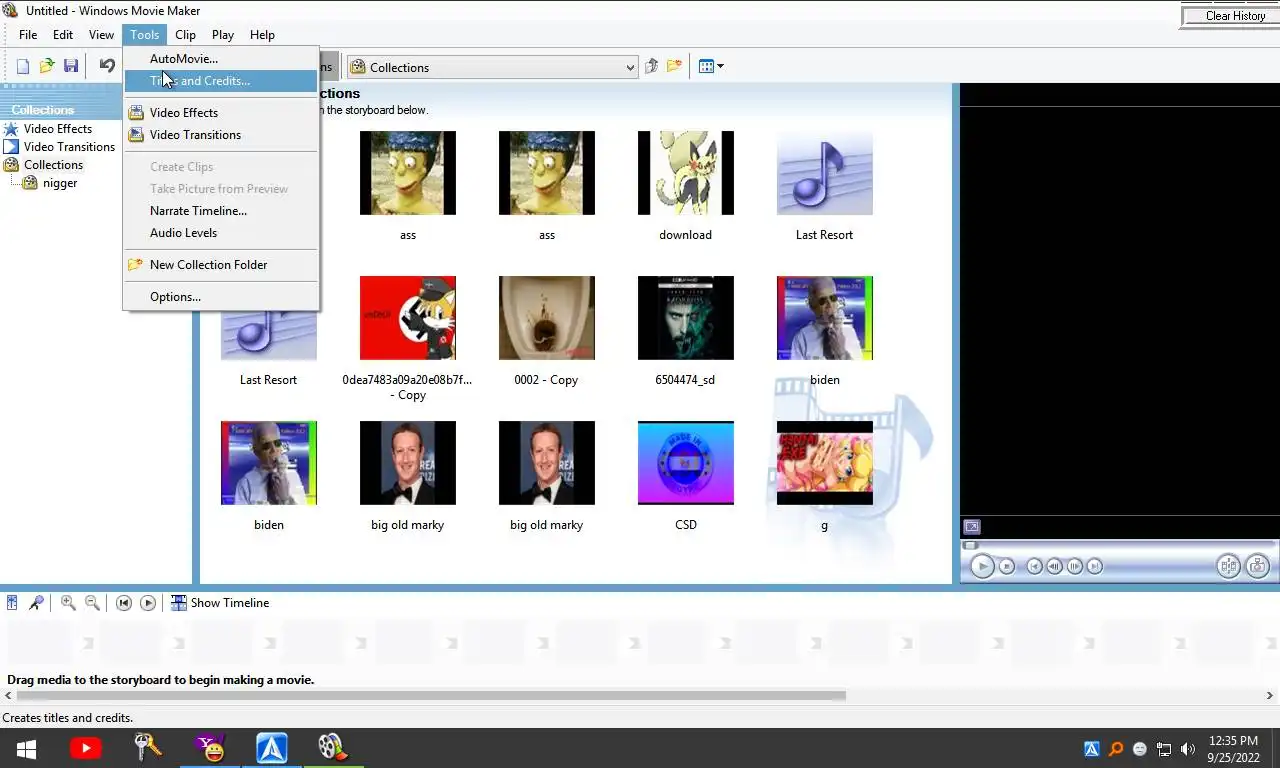Open YouTube from the taskbar

[86, 748]
